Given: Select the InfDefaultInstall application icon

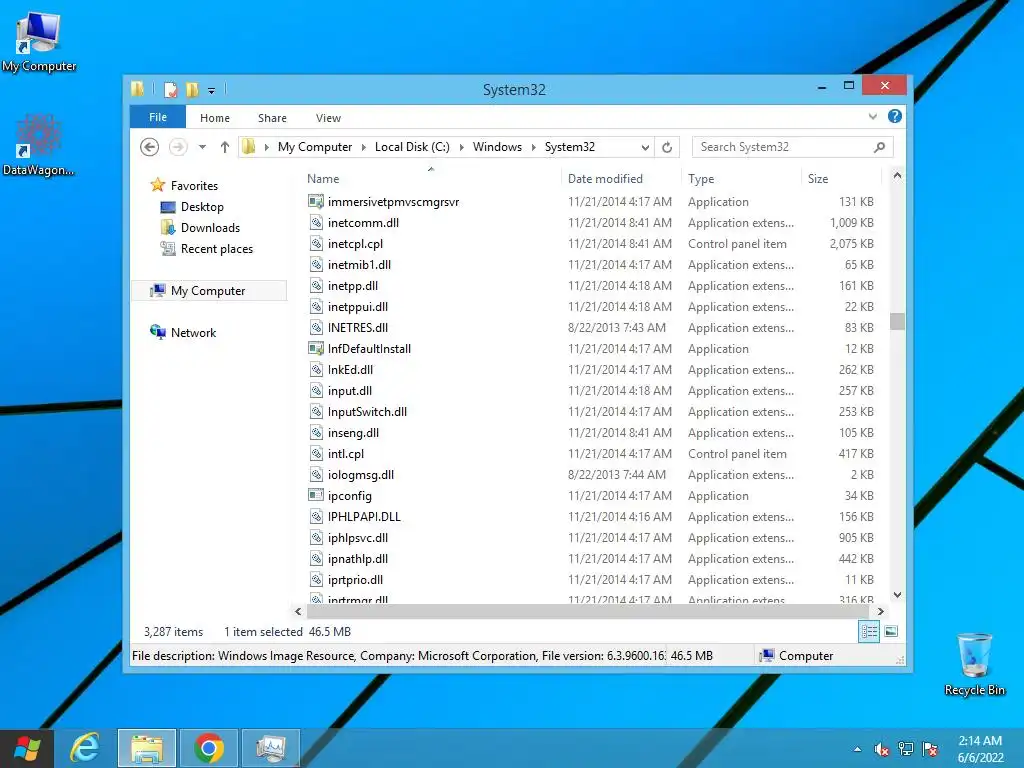Looking at the screenshot, I should pos(316,348).
